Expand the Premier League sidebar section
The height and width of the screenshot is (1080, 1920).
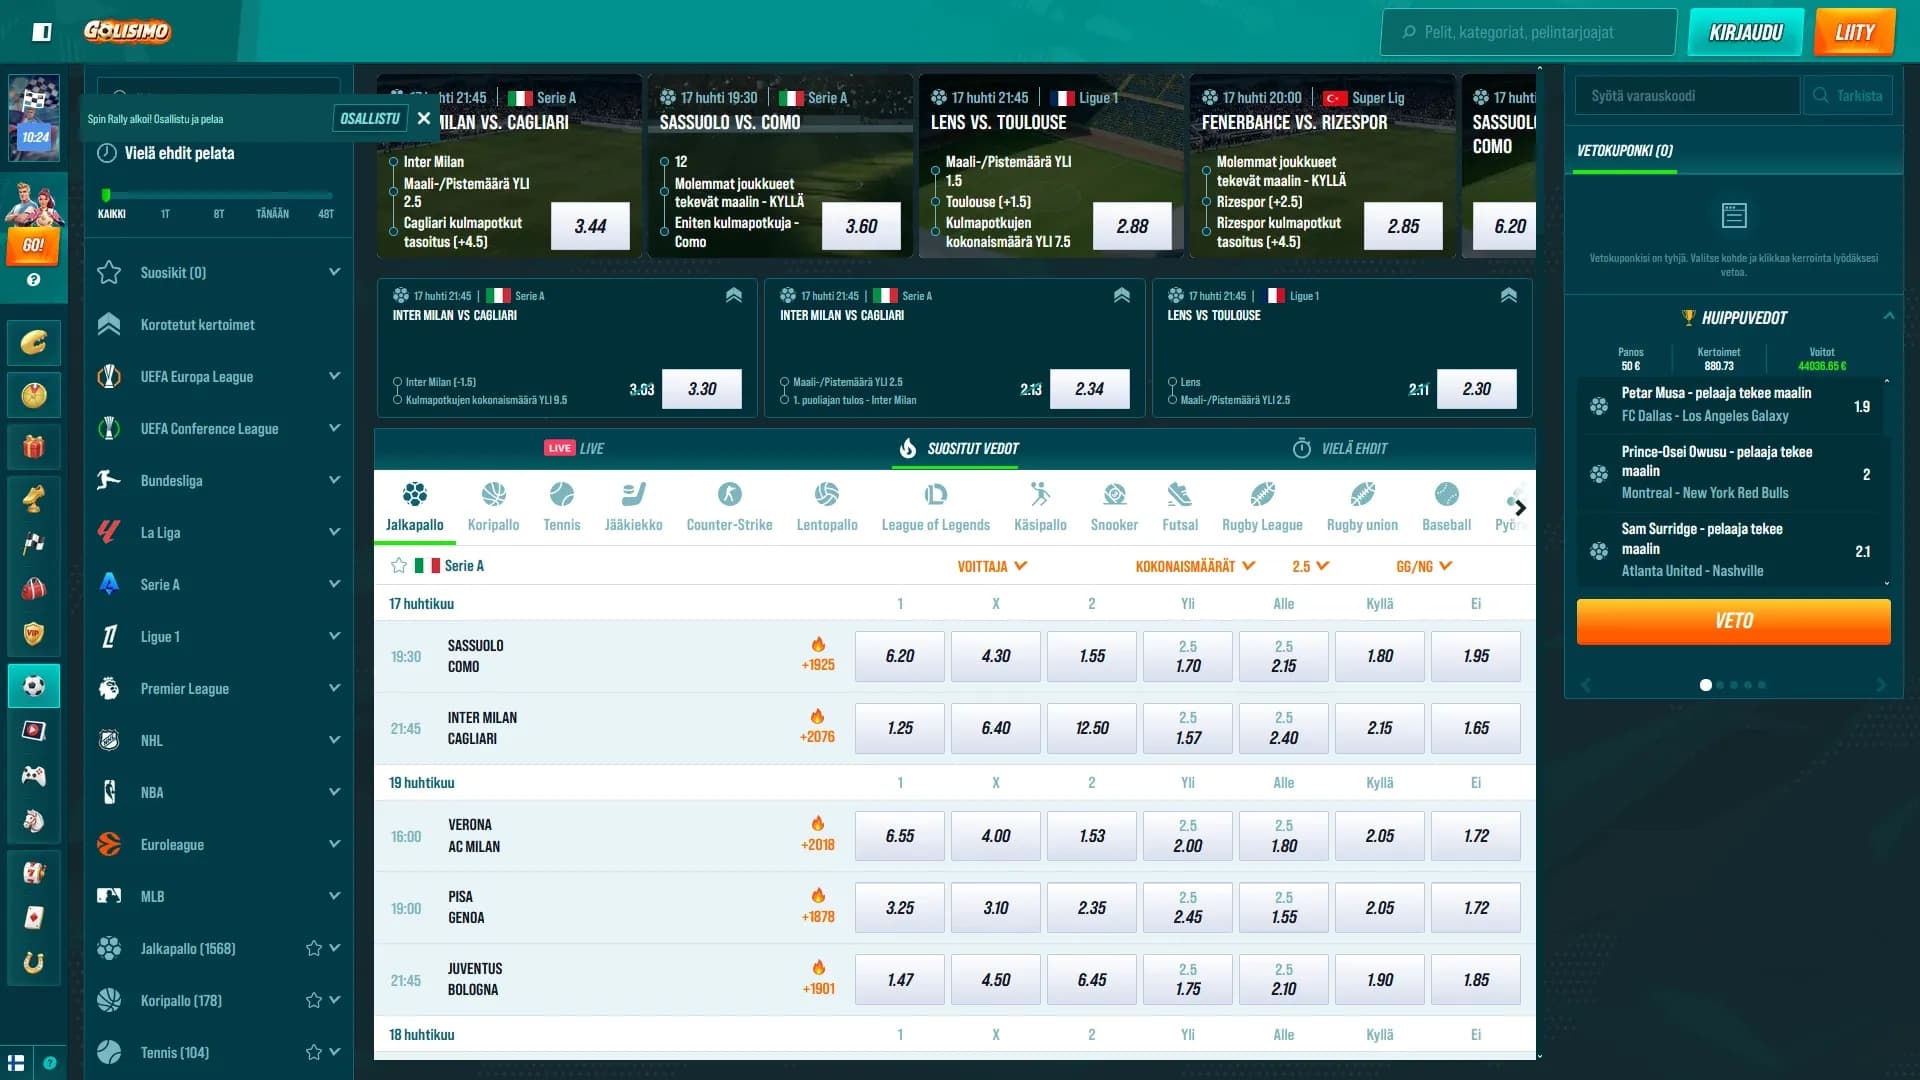[x=334, y=688]
